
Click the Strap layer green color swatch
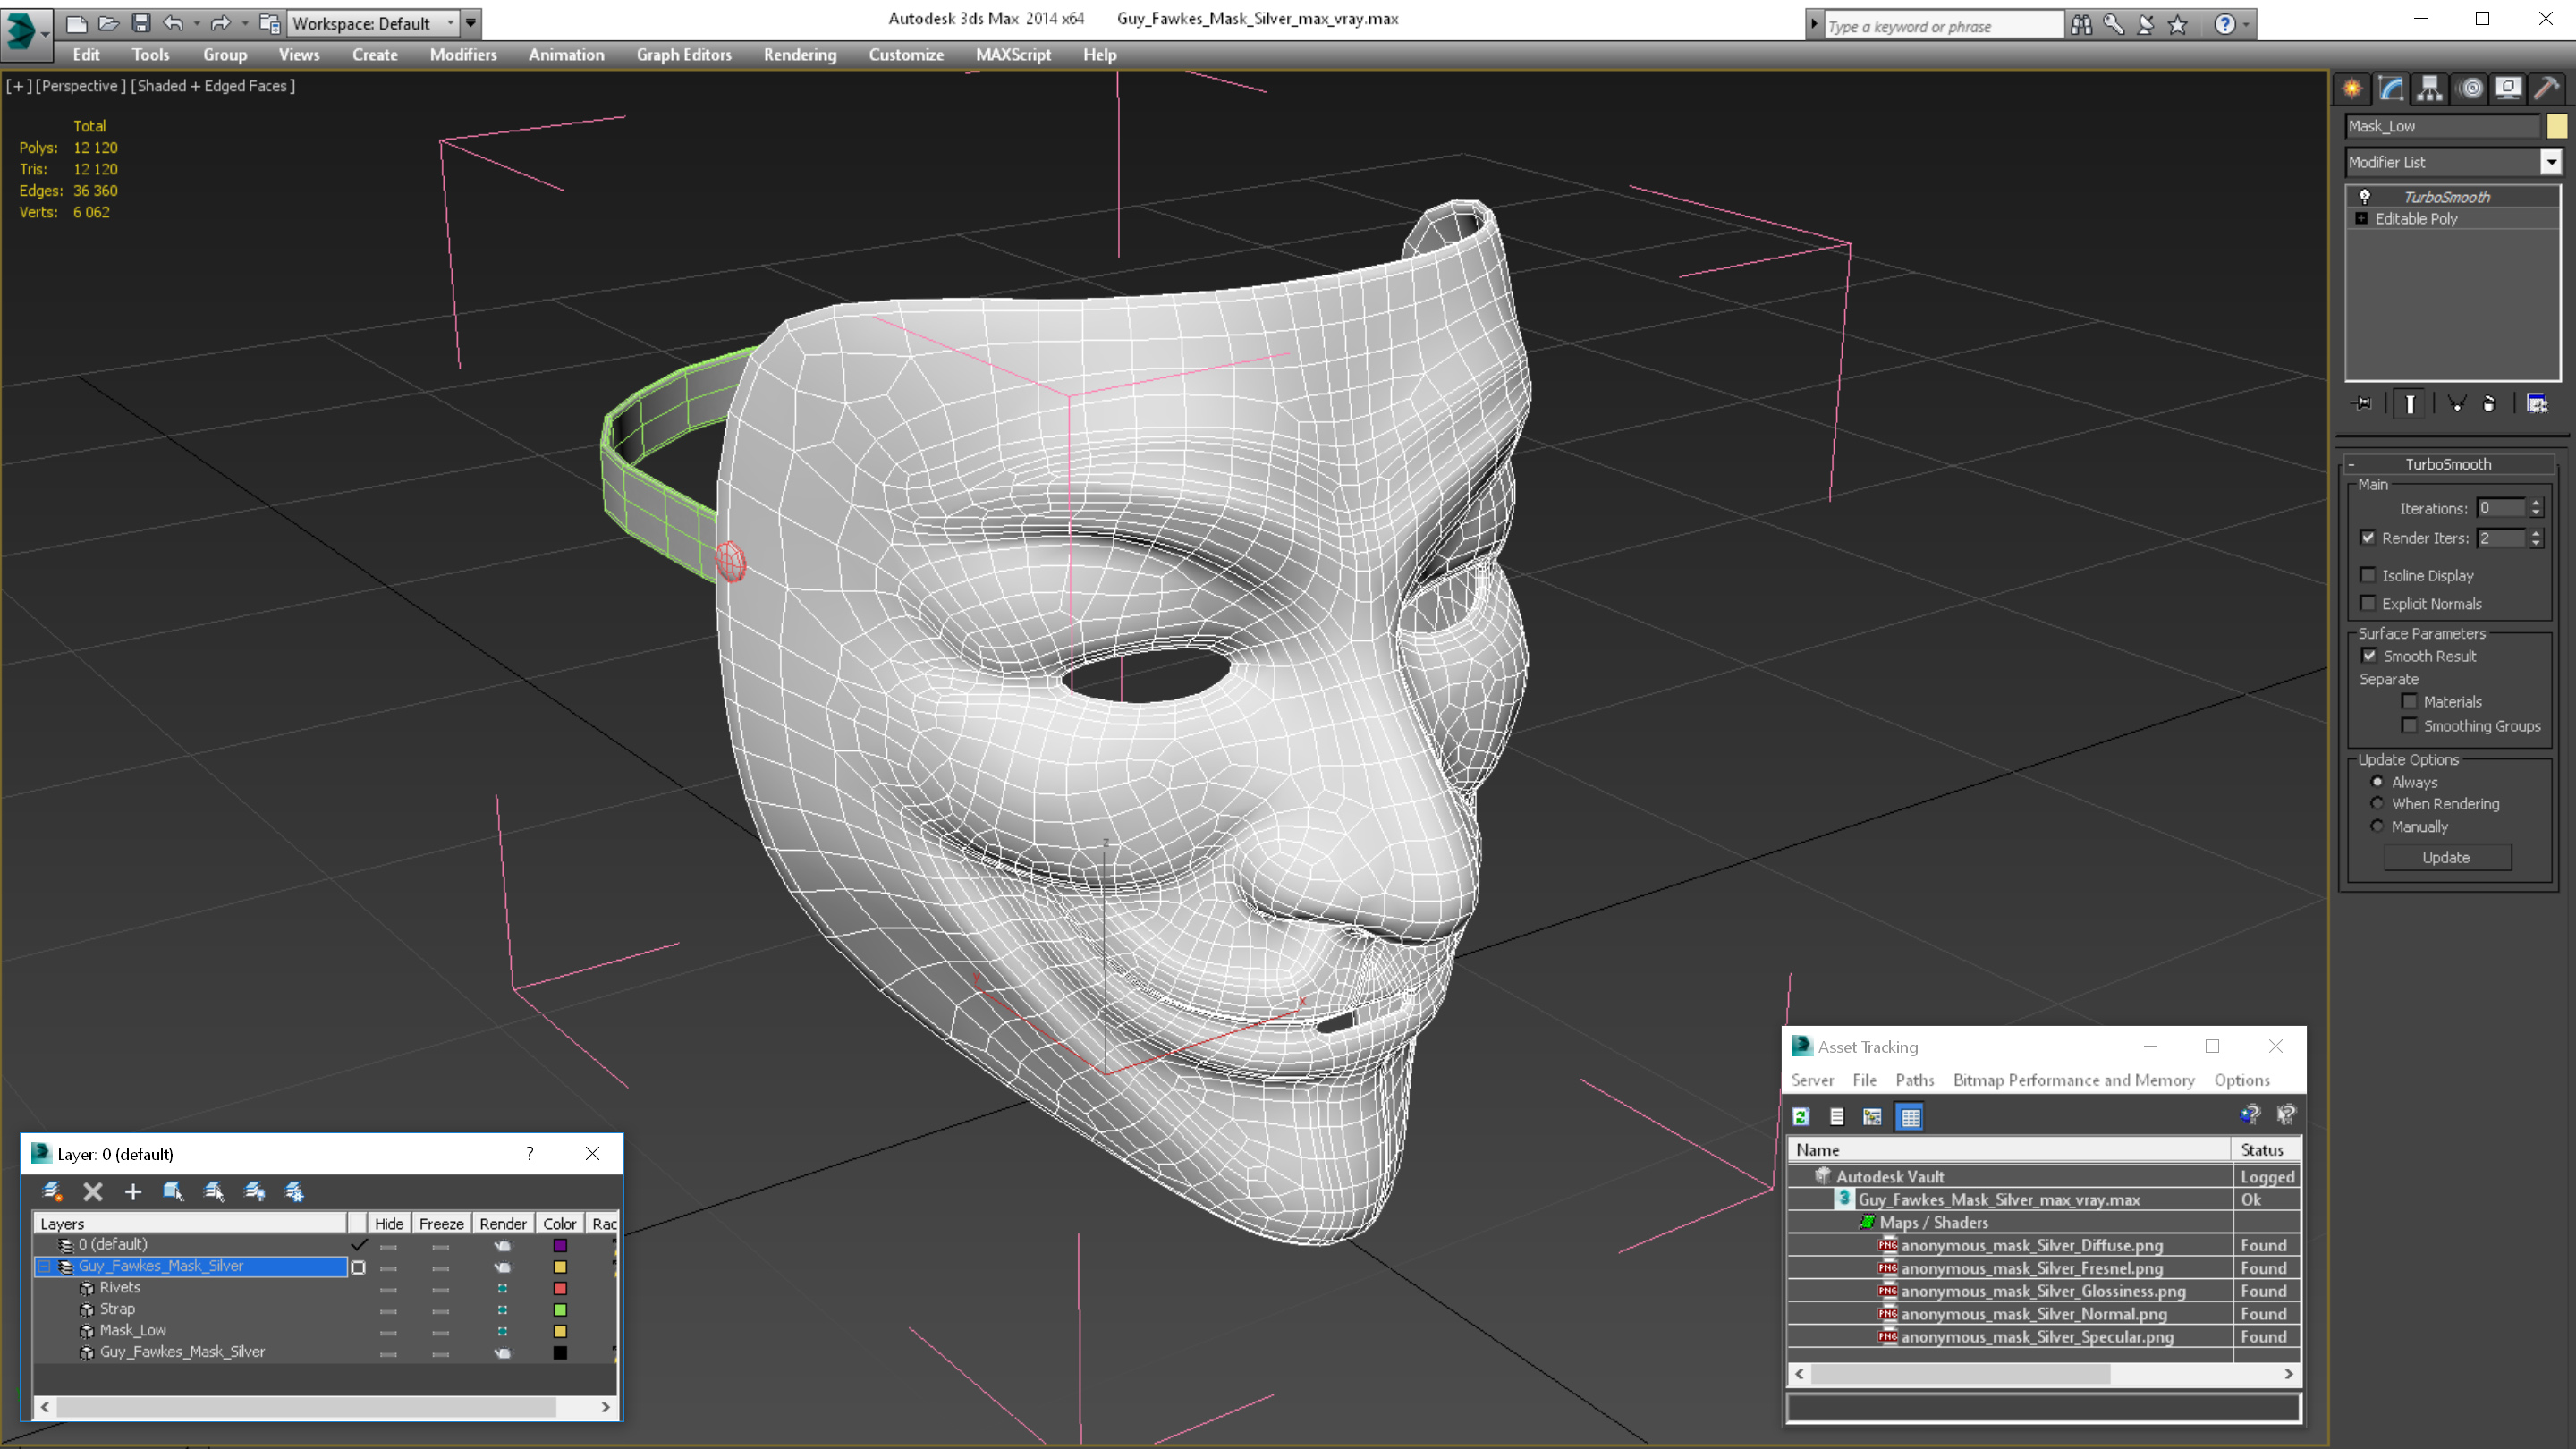pyautogui.click(x=560, y=1310)
